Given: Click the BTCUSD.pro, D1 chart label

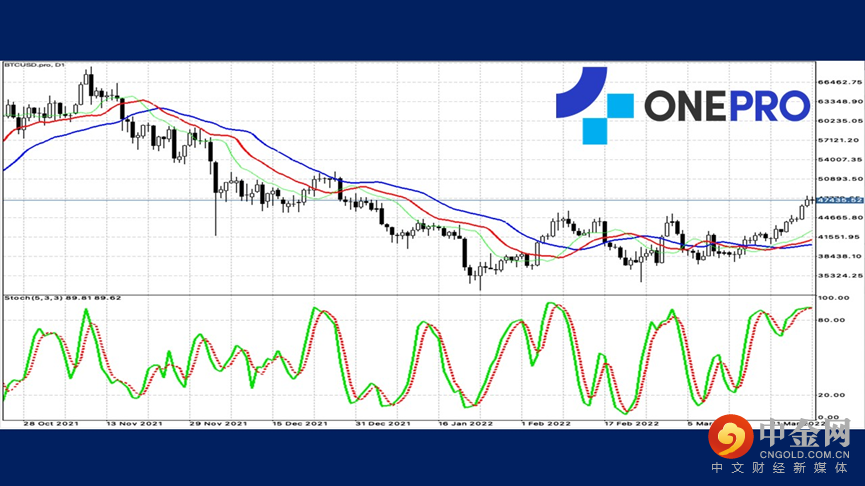Looking at the screenshot, I should (35, 65).
